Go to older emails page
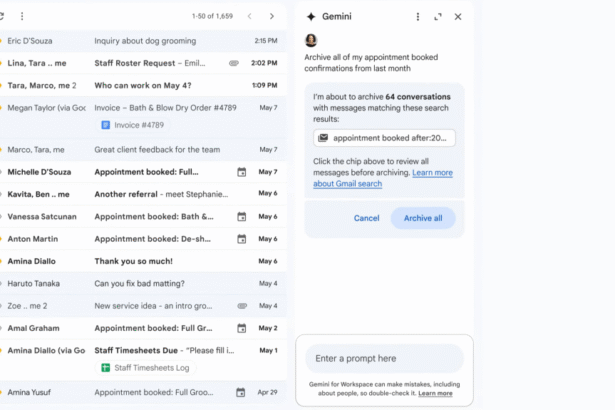This screenshot has width=615, height=410. point(272,16)
